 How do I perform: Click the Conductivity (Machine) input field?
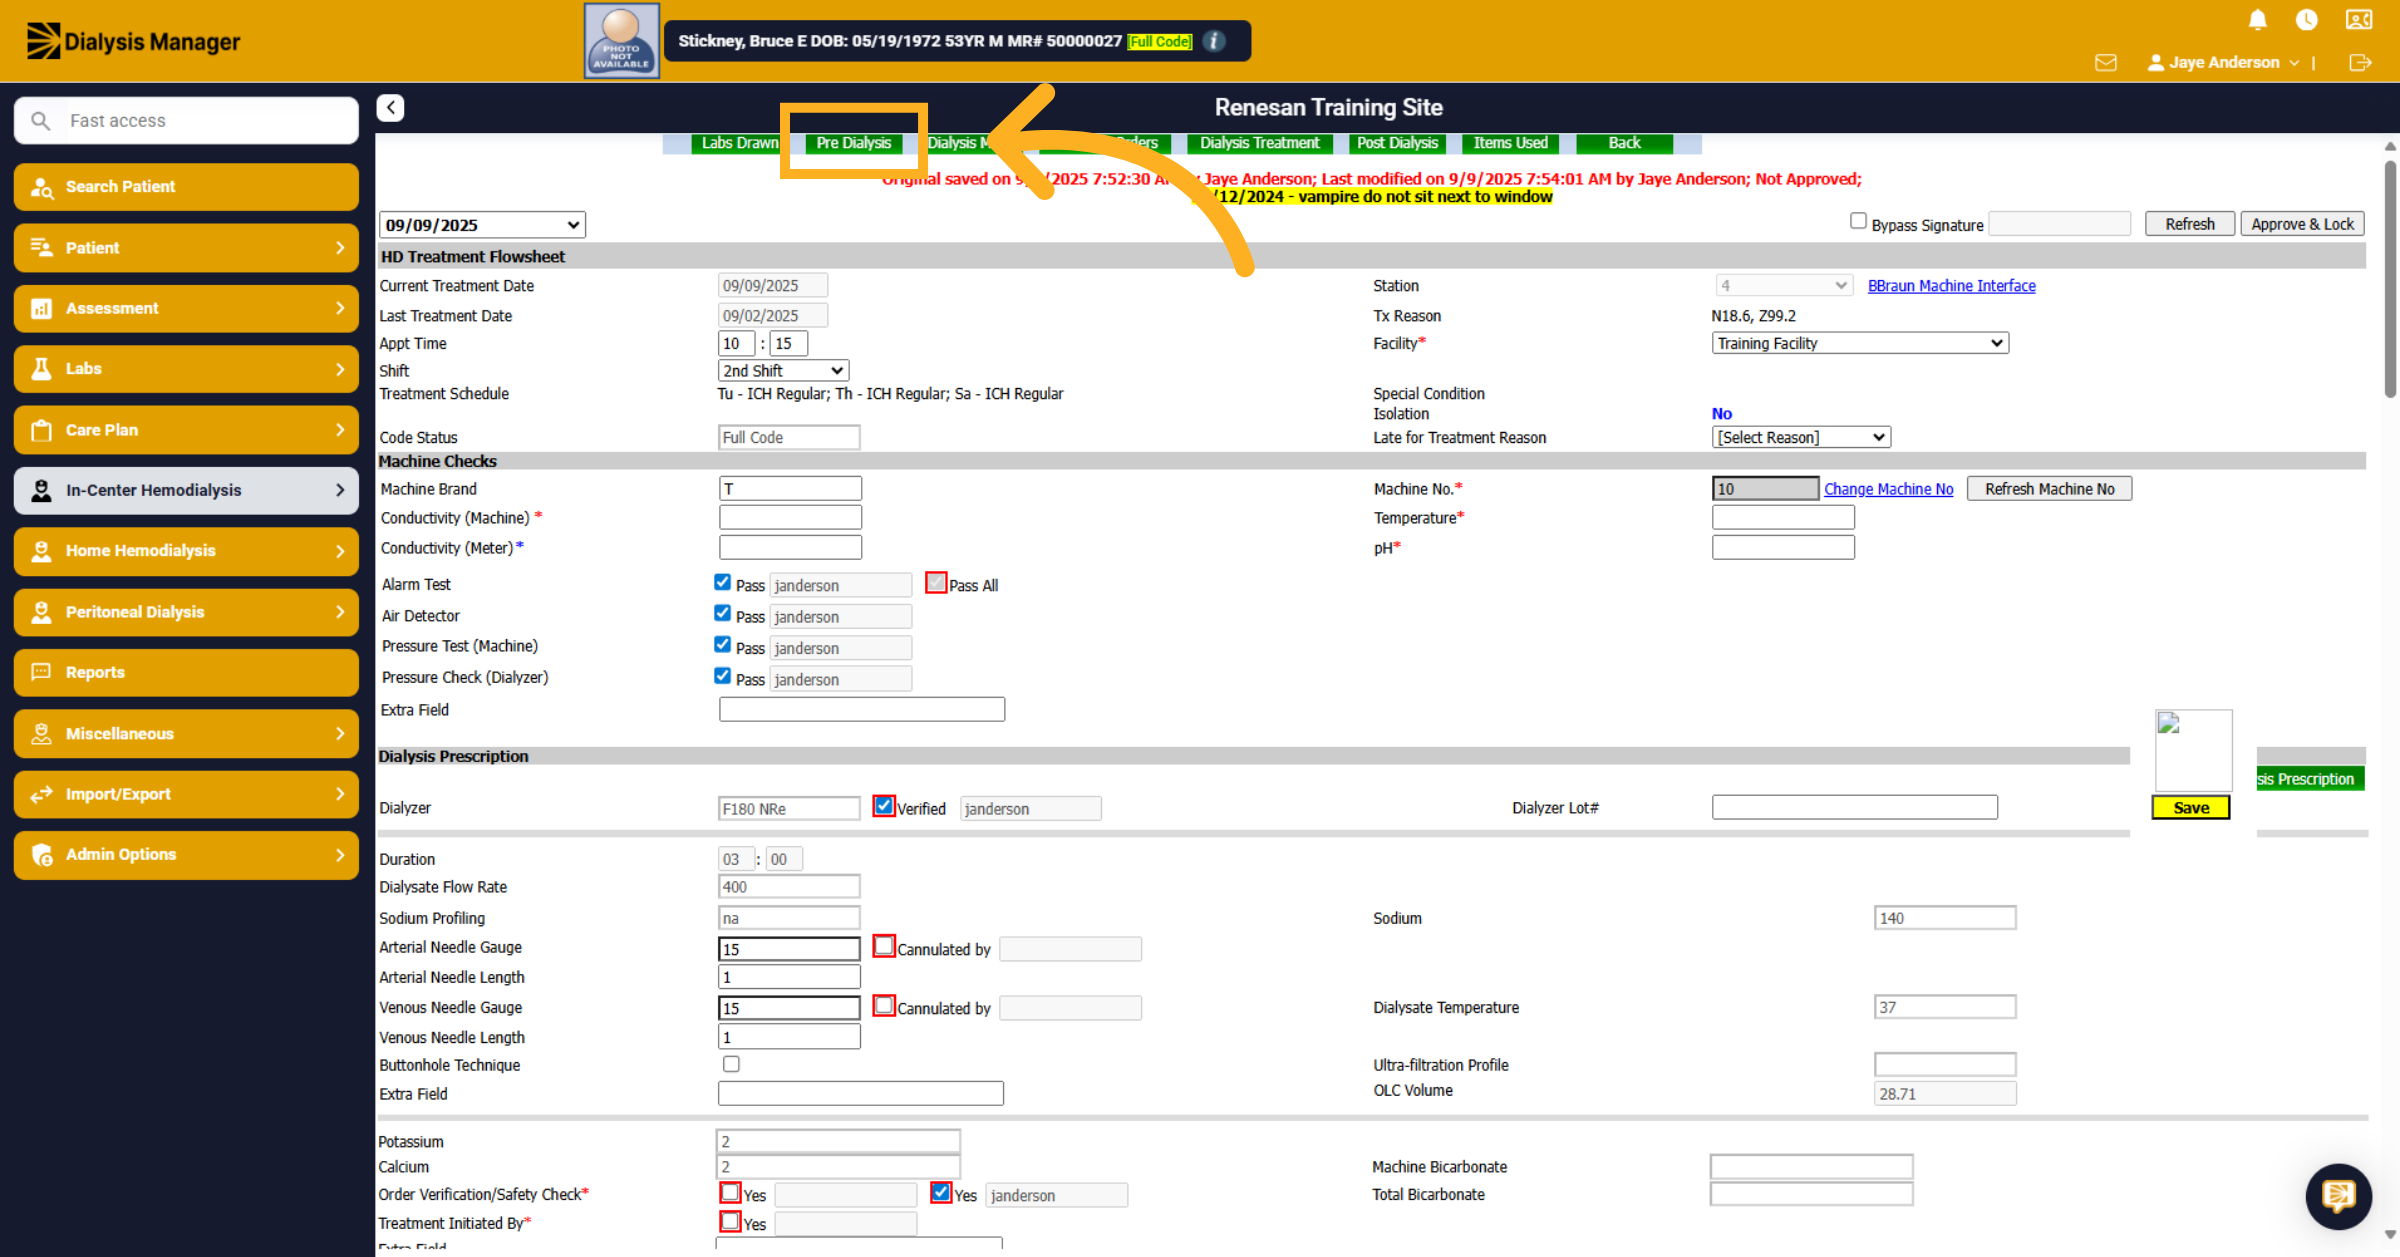790,517
